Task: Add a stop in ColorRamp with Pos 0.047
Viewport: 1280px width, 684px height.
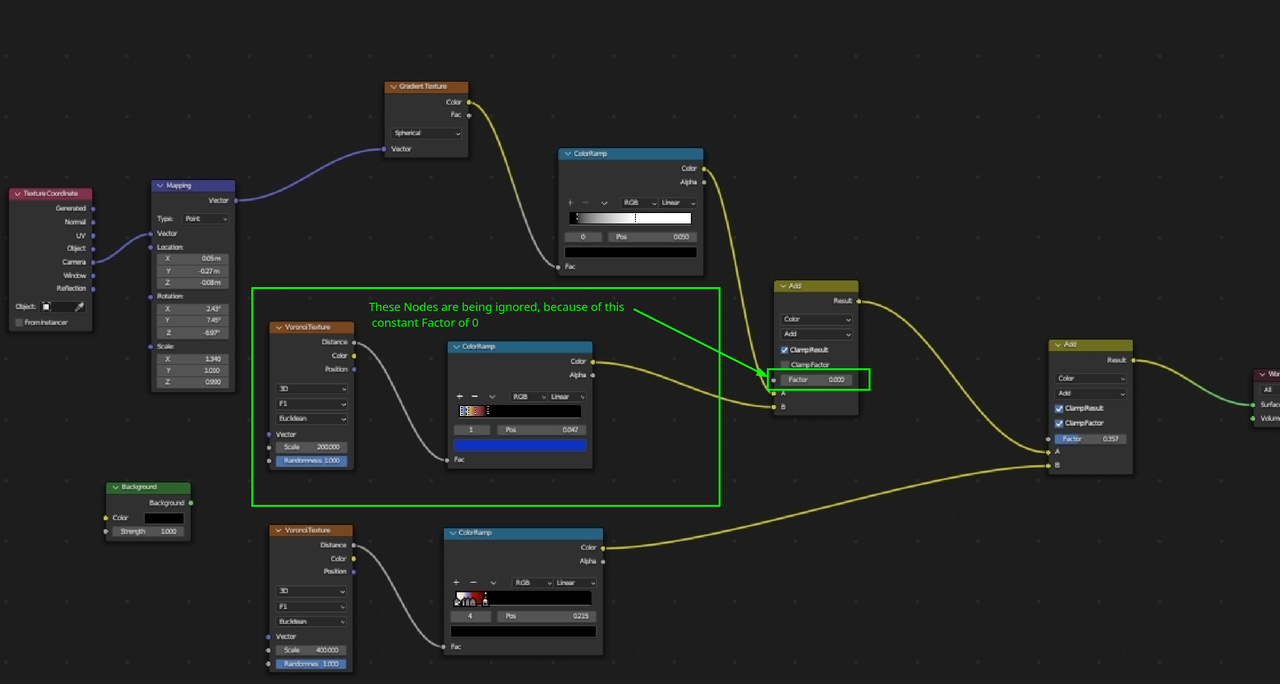Action: (x=460, y=397)
